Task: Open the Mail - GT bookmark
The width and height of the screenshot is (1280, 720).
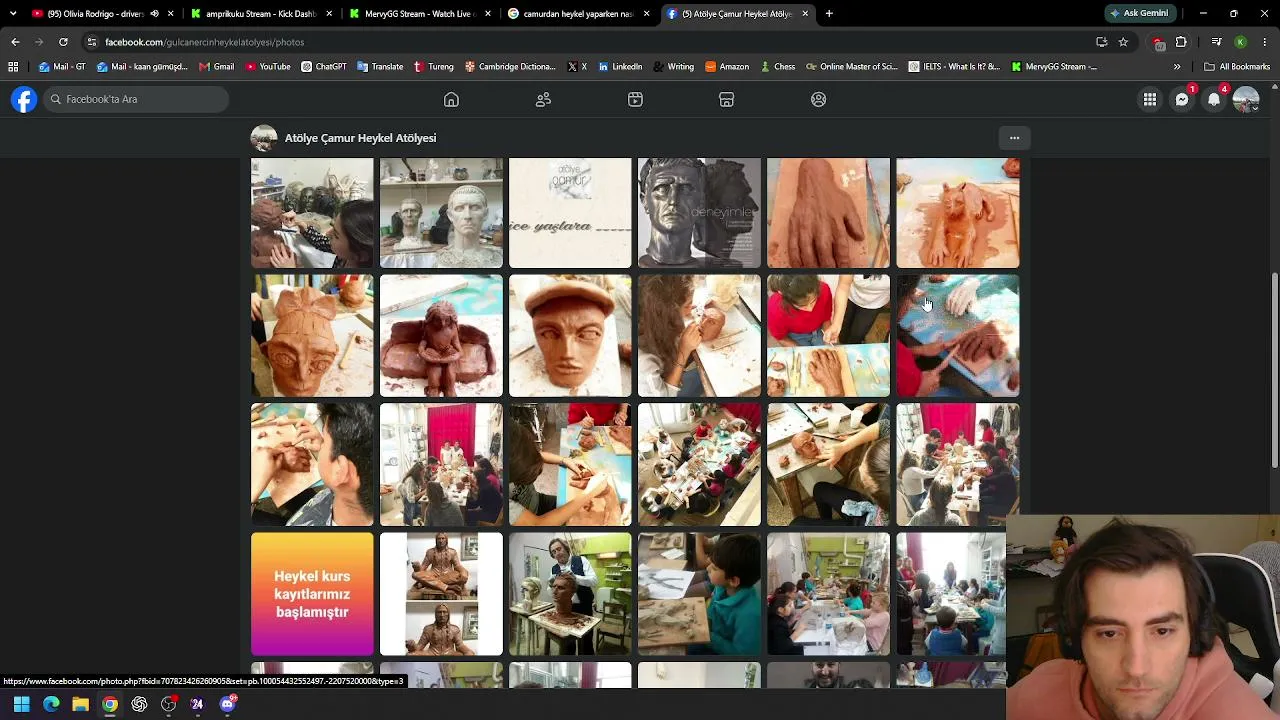Action: tap(62, 67)
